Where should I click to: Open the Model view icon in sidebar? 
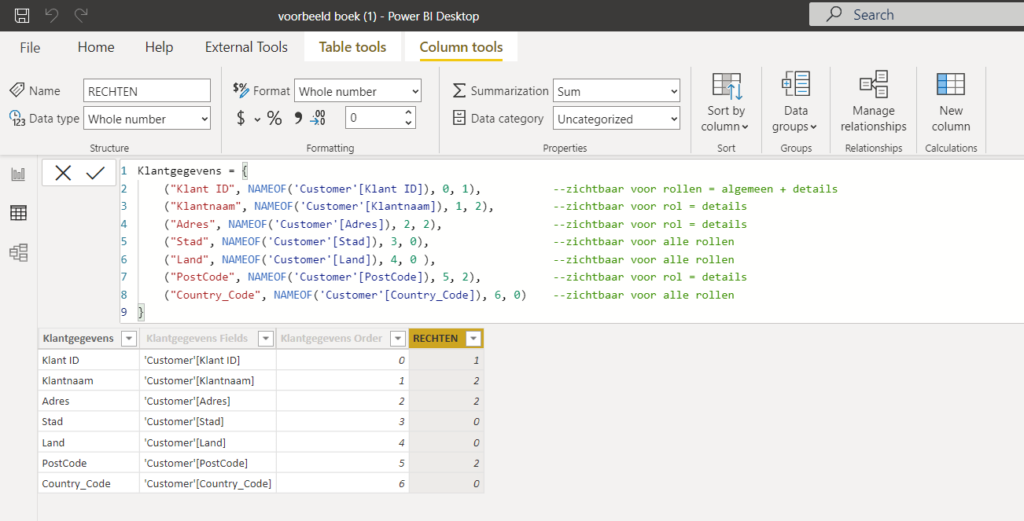[x=18, y=252]
